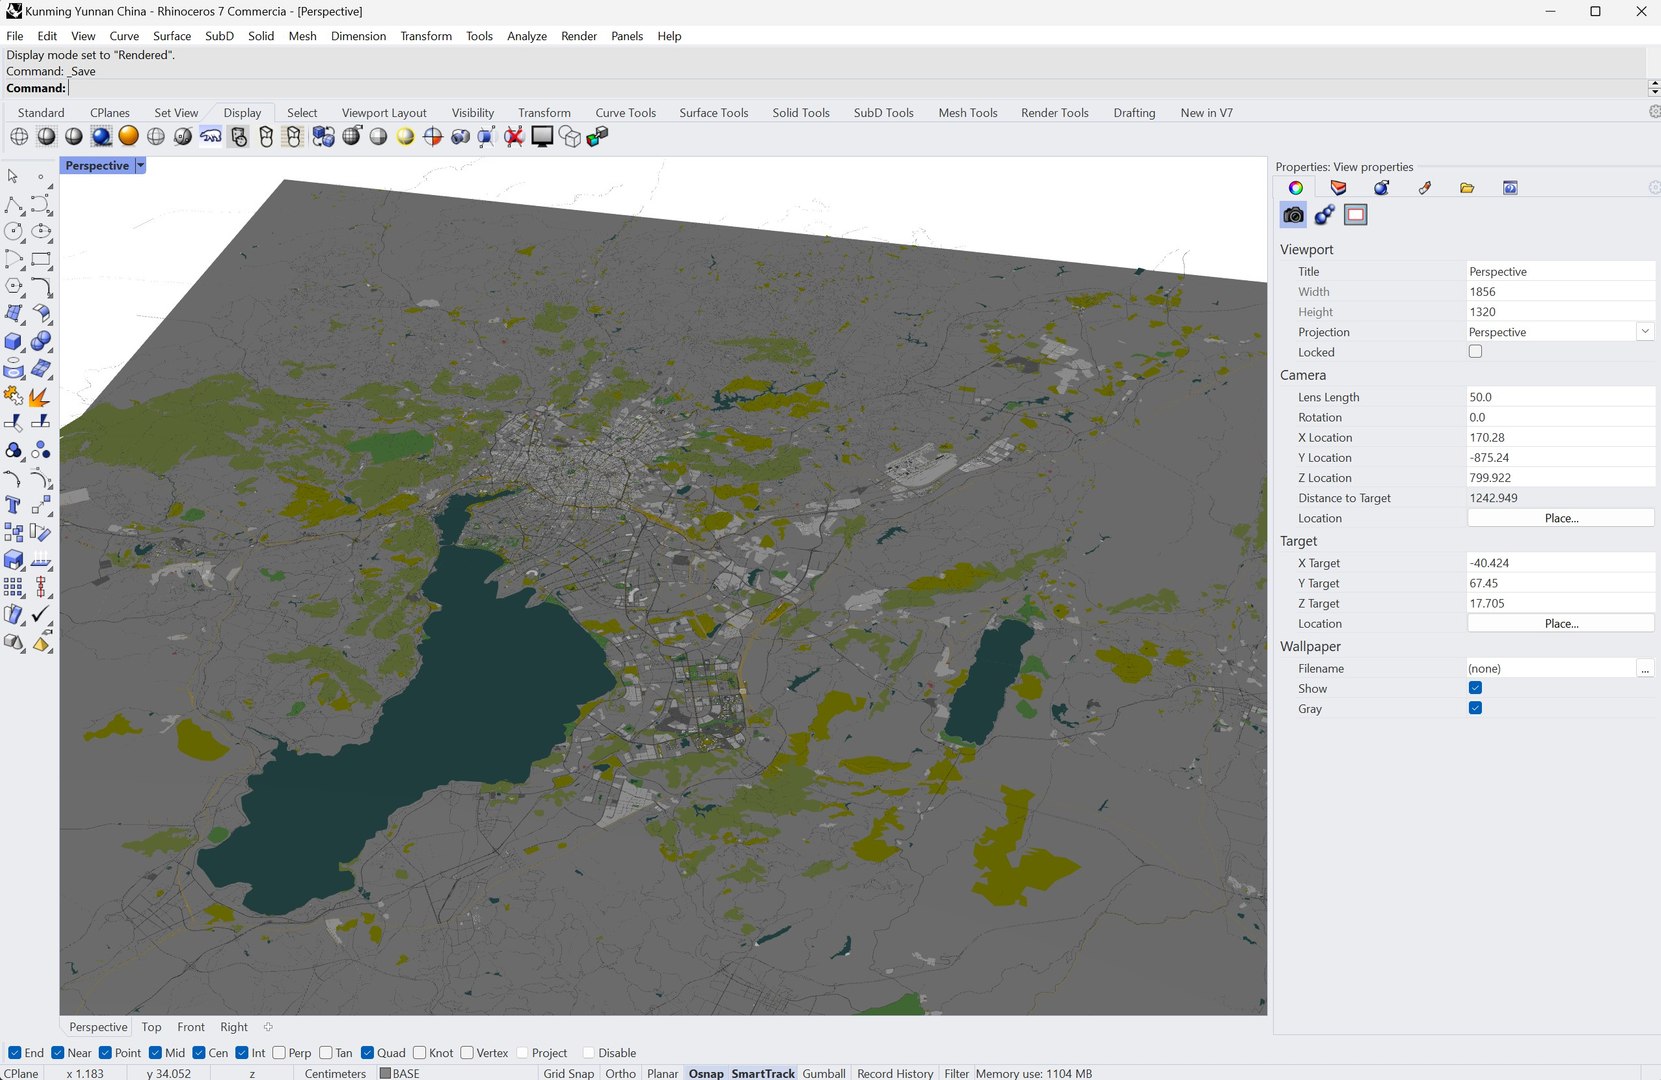Toggle Gumball in the status bar

(823, 1073)
